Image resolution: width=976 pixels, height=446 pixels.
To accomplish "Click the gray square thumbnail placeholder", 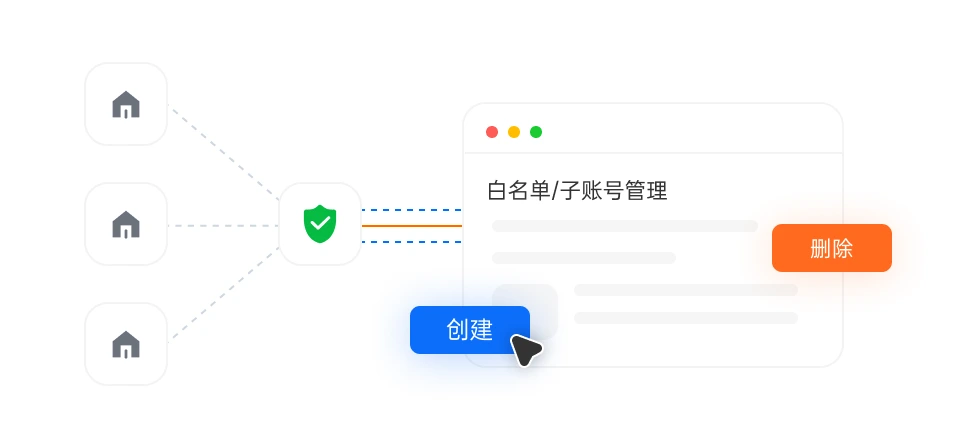I will (525, 312).
